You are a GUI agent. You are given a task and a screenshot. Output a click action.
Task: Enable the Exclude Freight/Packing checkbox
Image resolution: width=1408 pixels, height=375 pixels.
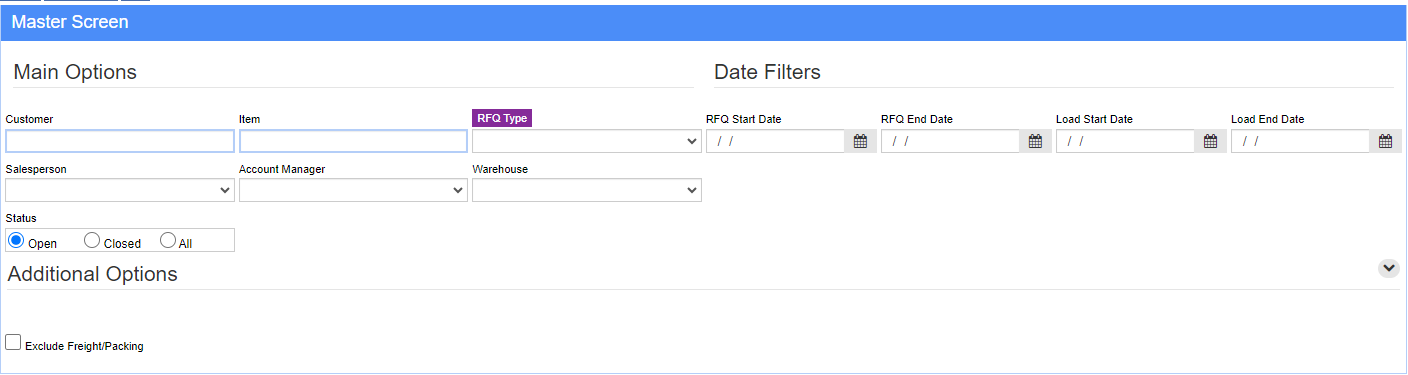click(13, 343)
